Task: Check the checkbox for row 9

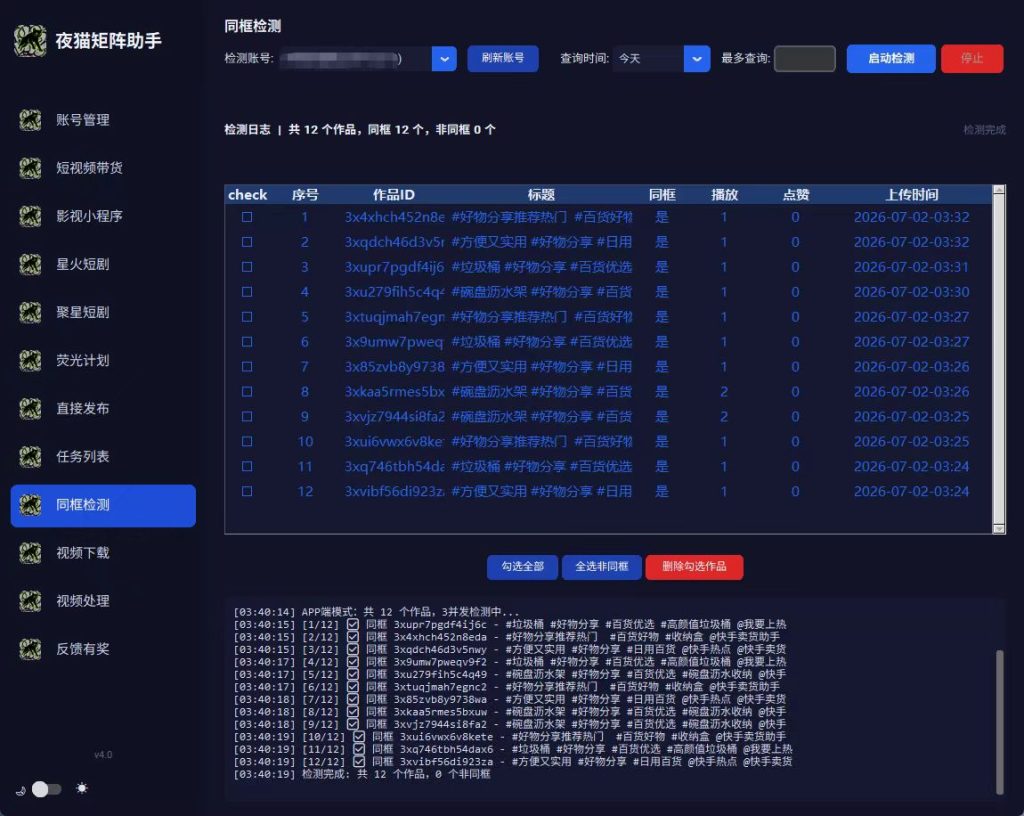Action: [x=247, y=416]
